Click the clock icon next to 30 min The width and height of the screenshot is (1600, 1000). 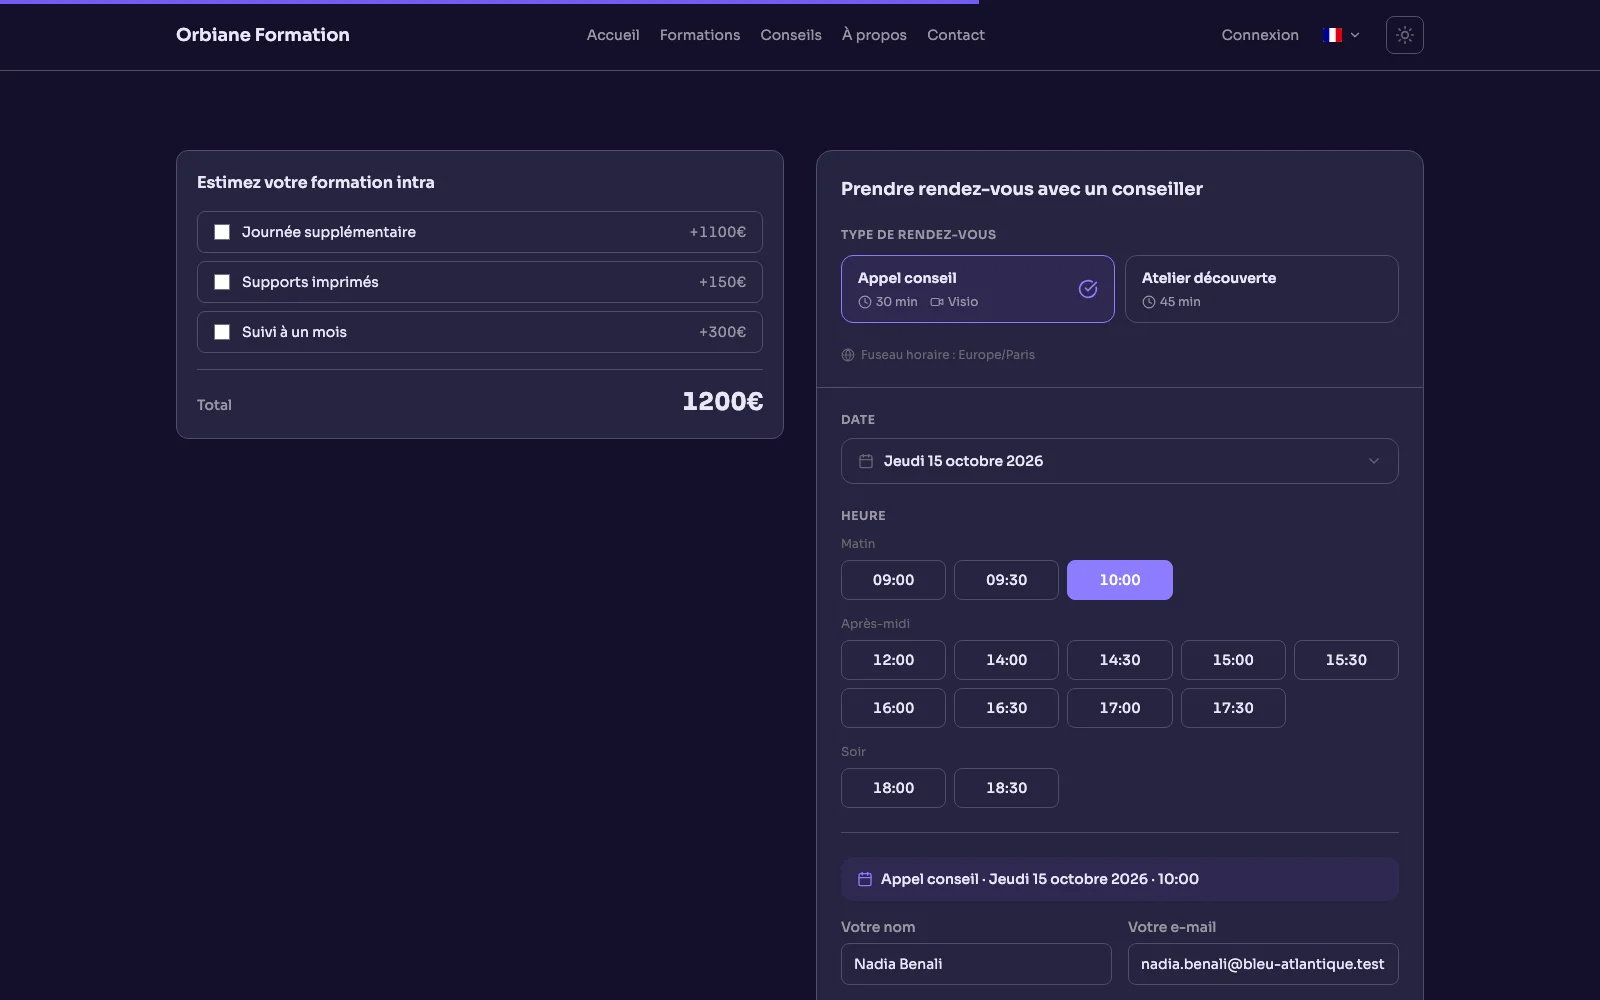pyautogui.click(x=865, y=302)
